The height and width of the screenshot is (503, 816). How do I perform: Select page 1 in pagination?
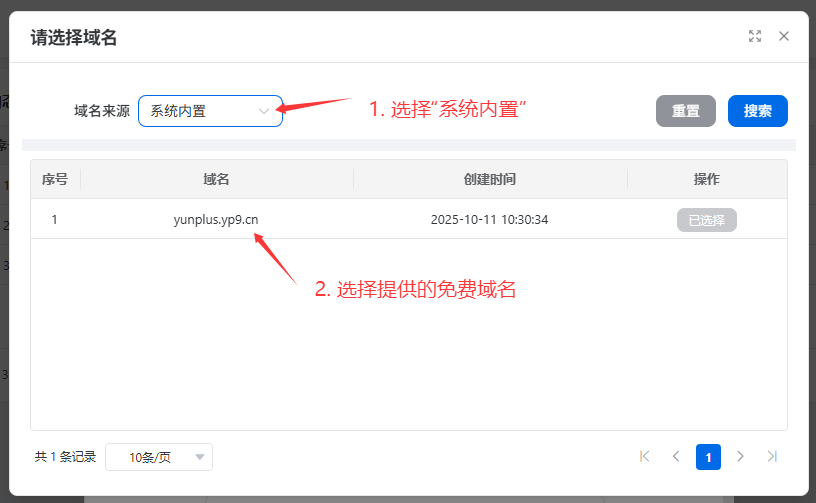point(708,457)
